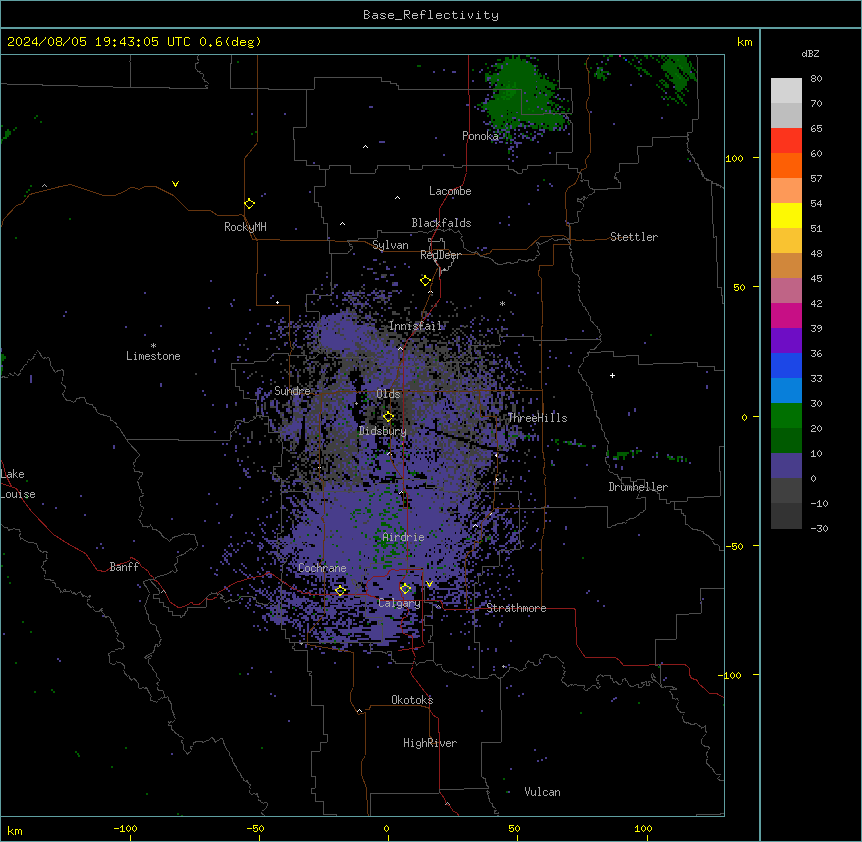Image resolution: width=862 pixels, height=842 pixels.
Task: Click the Banff city label
Action: pos(124,567)
